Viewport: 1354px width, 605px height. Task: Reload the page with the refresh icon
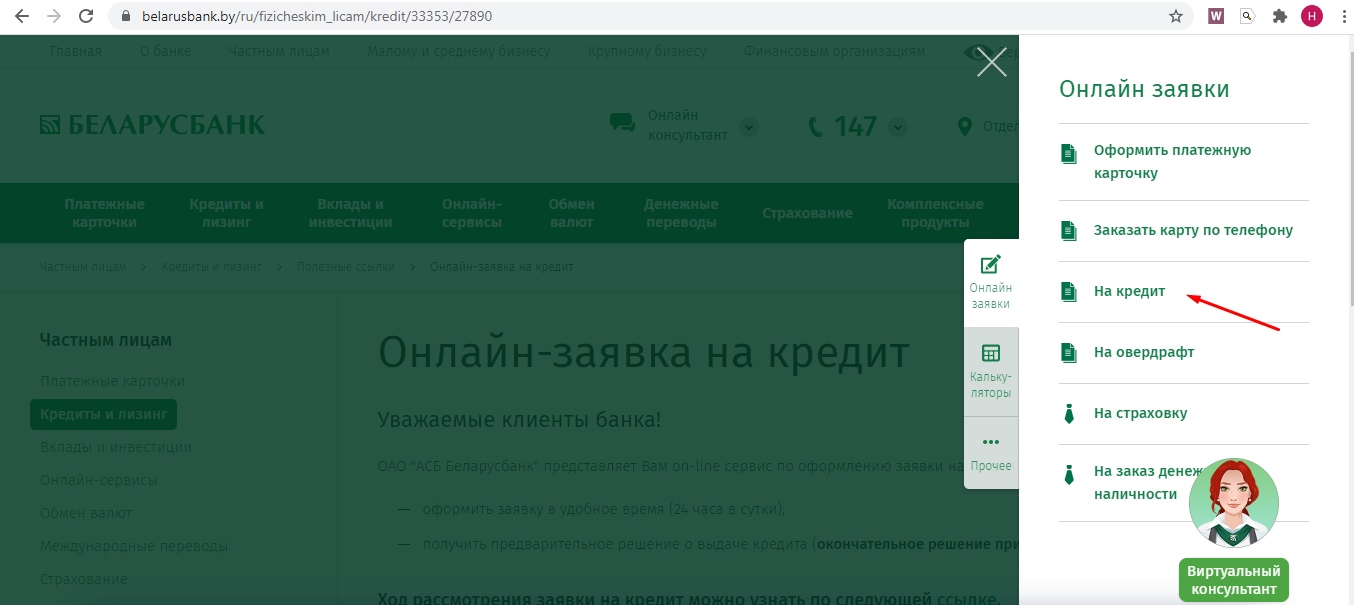pos(86,16)
